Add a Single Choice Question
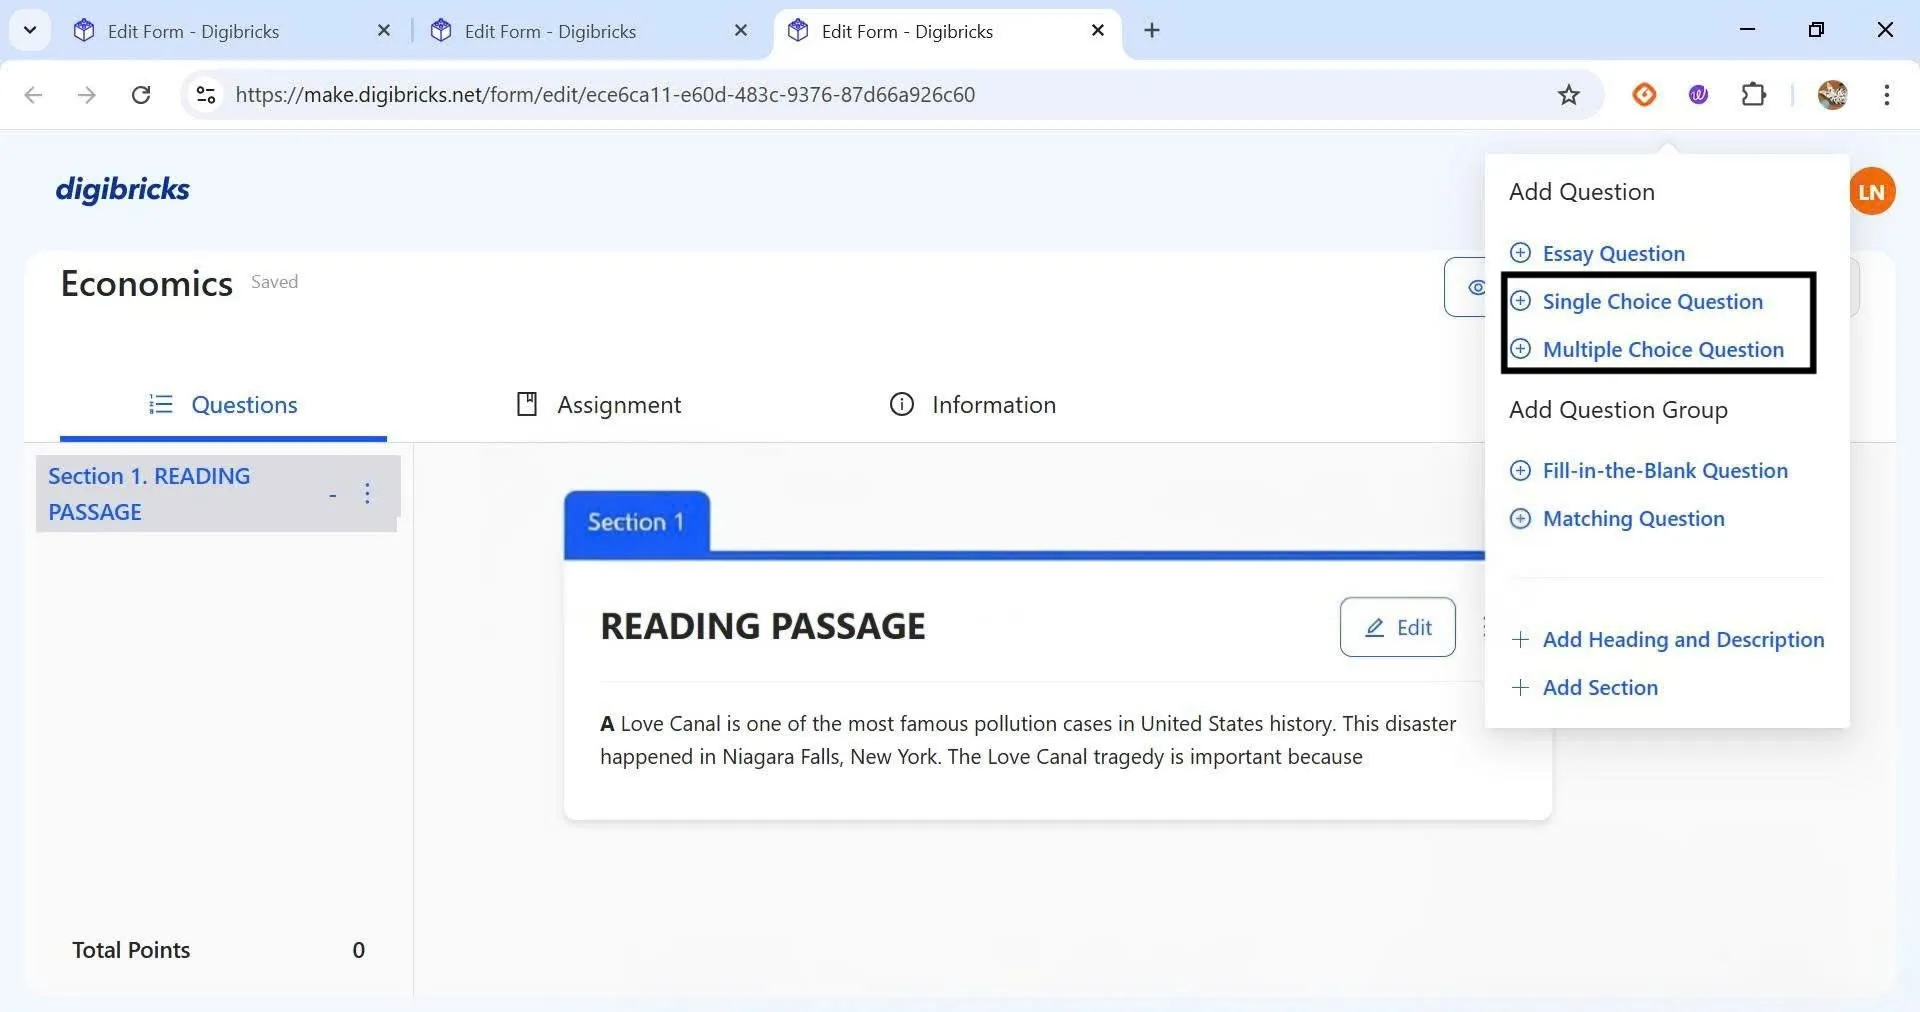This screenshot has width=1920, height=1012. coord(1651,302)
